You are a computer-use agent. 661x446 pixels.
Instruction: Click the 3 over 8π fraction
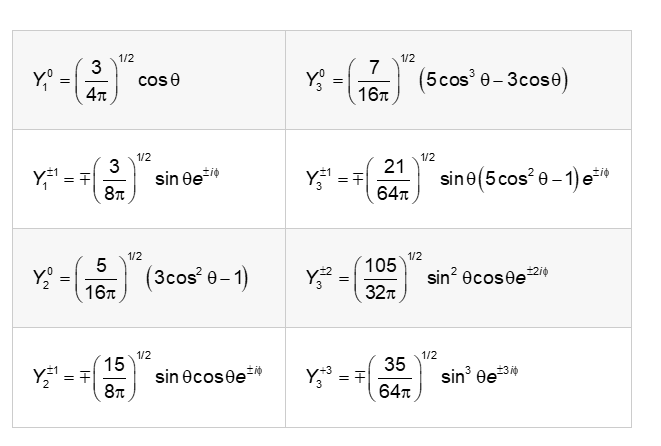pos(113,178)
